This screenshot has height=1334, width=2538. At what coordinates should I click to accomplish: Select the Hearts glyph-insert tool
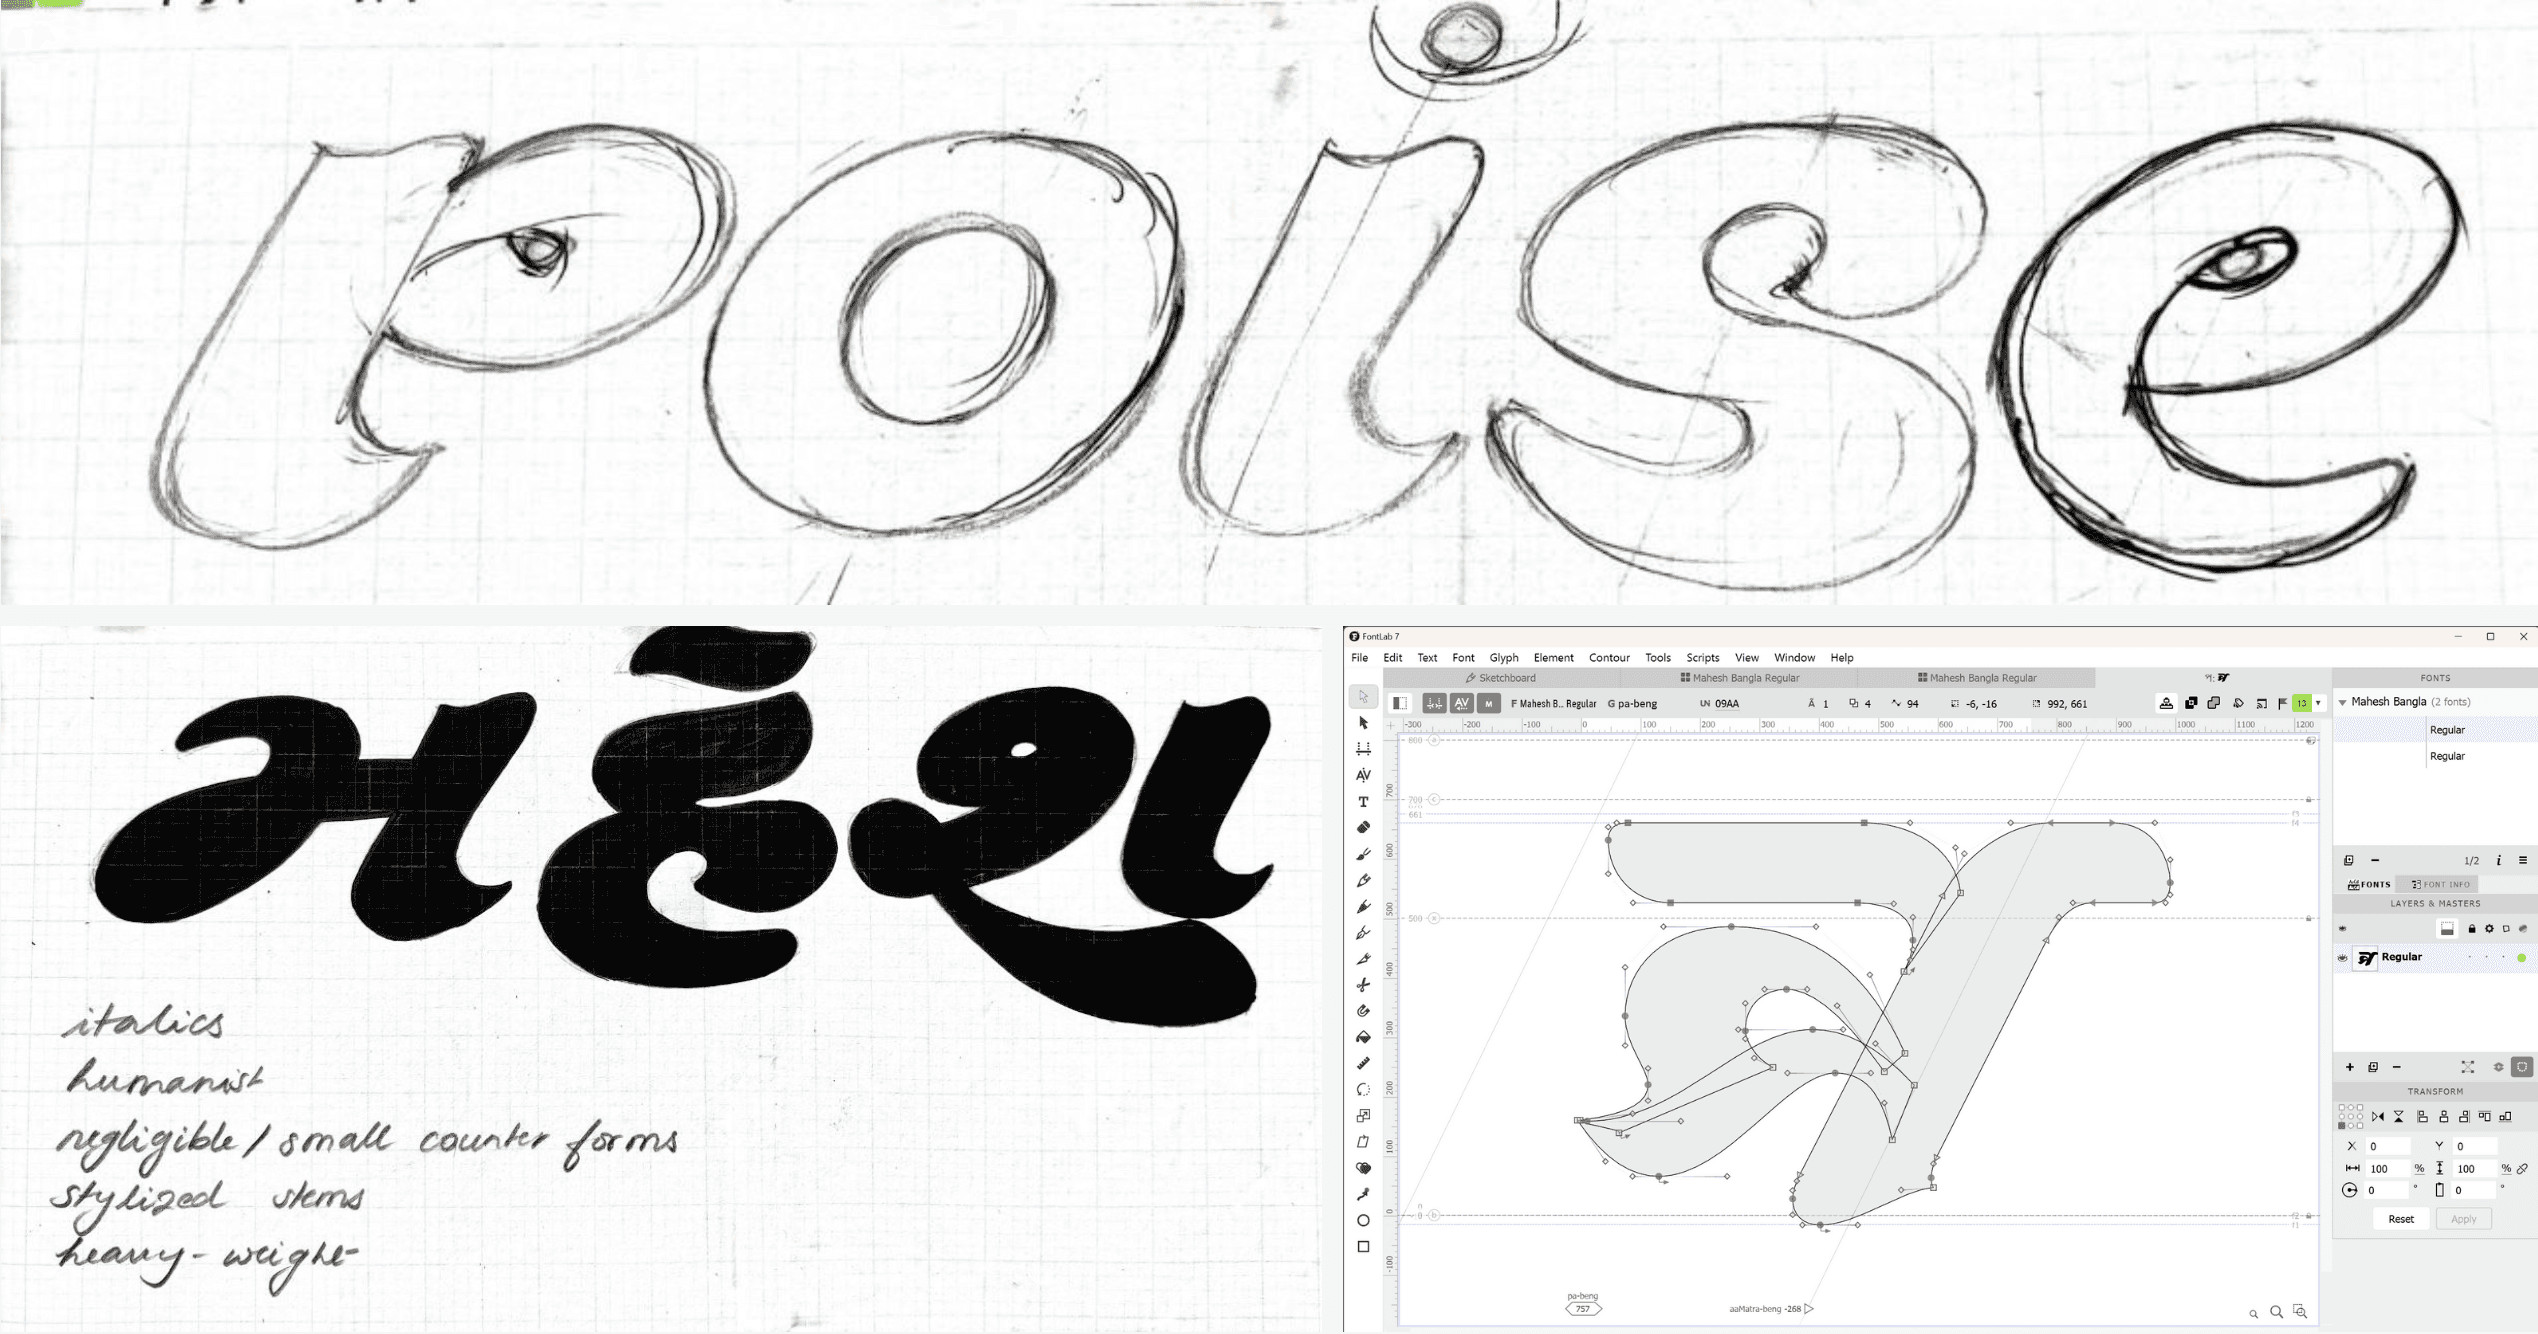1363,1168
